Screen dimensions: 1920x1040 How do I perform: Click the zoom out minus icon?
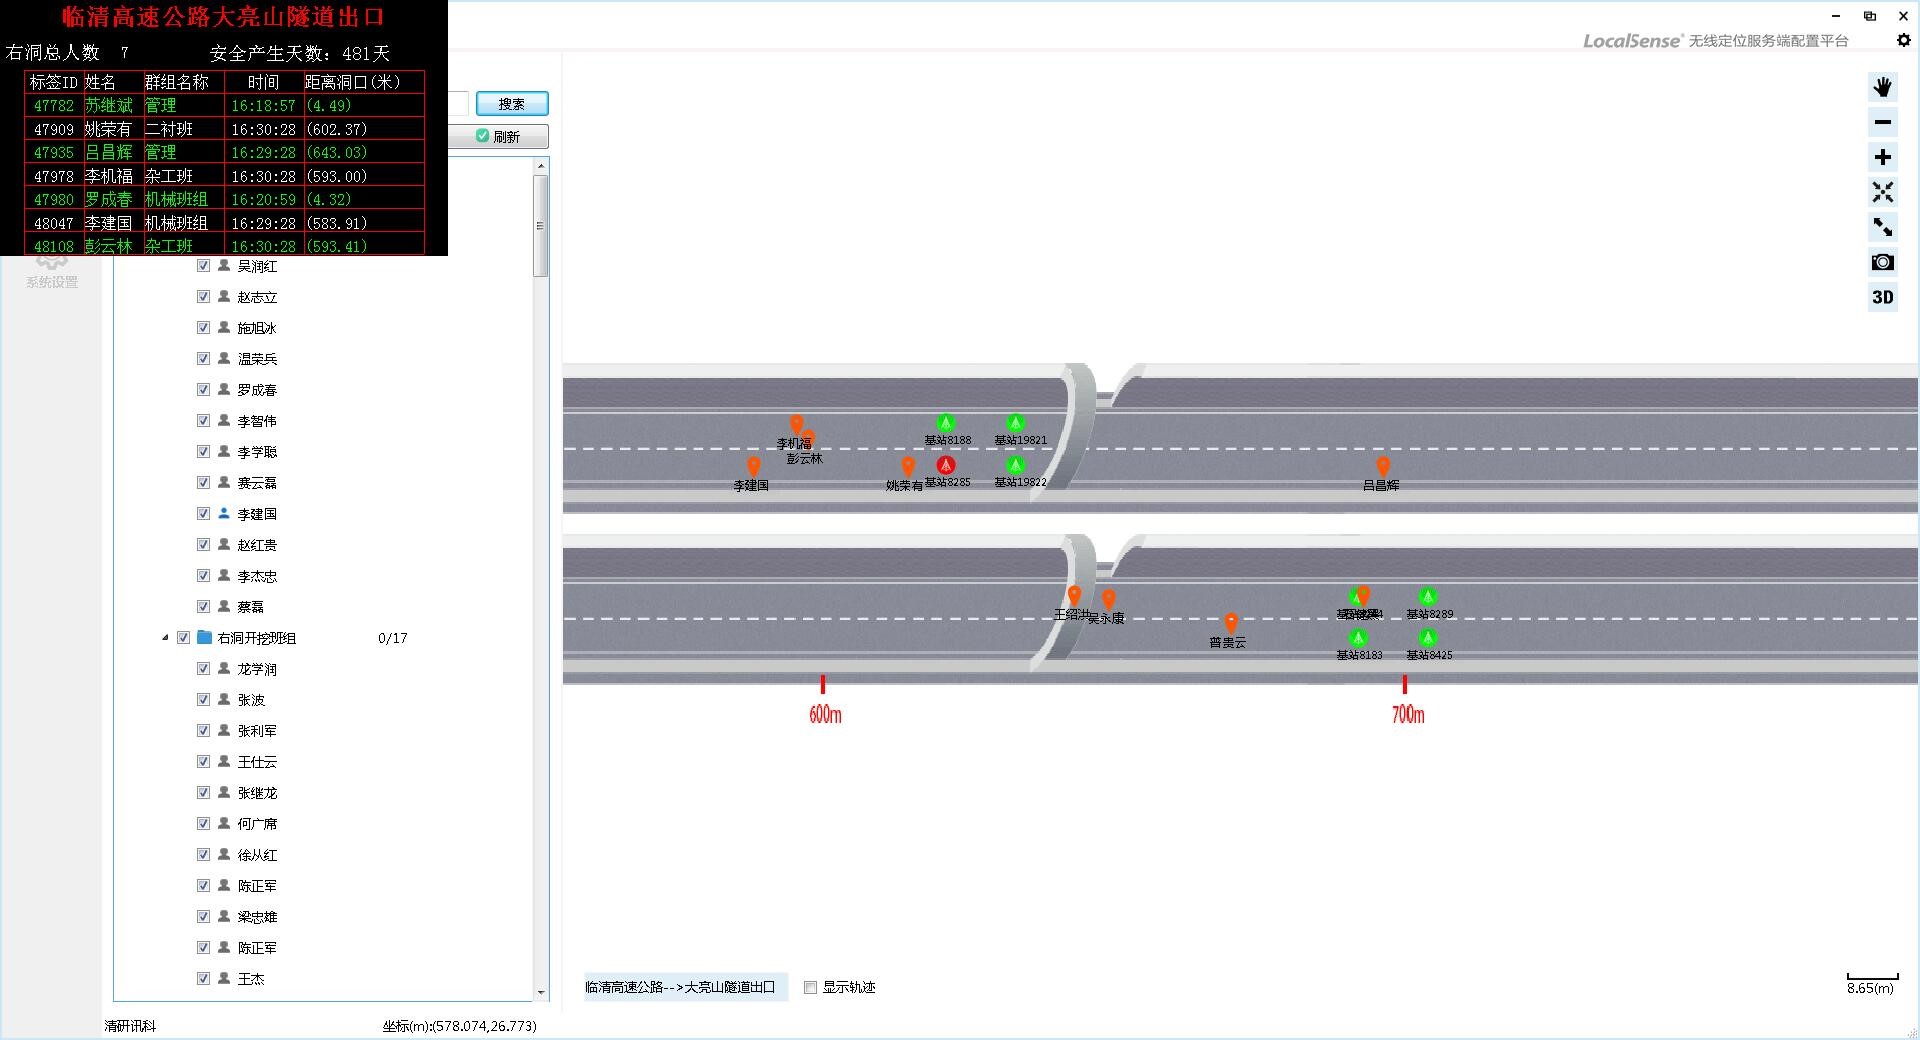coord(1882,122)
